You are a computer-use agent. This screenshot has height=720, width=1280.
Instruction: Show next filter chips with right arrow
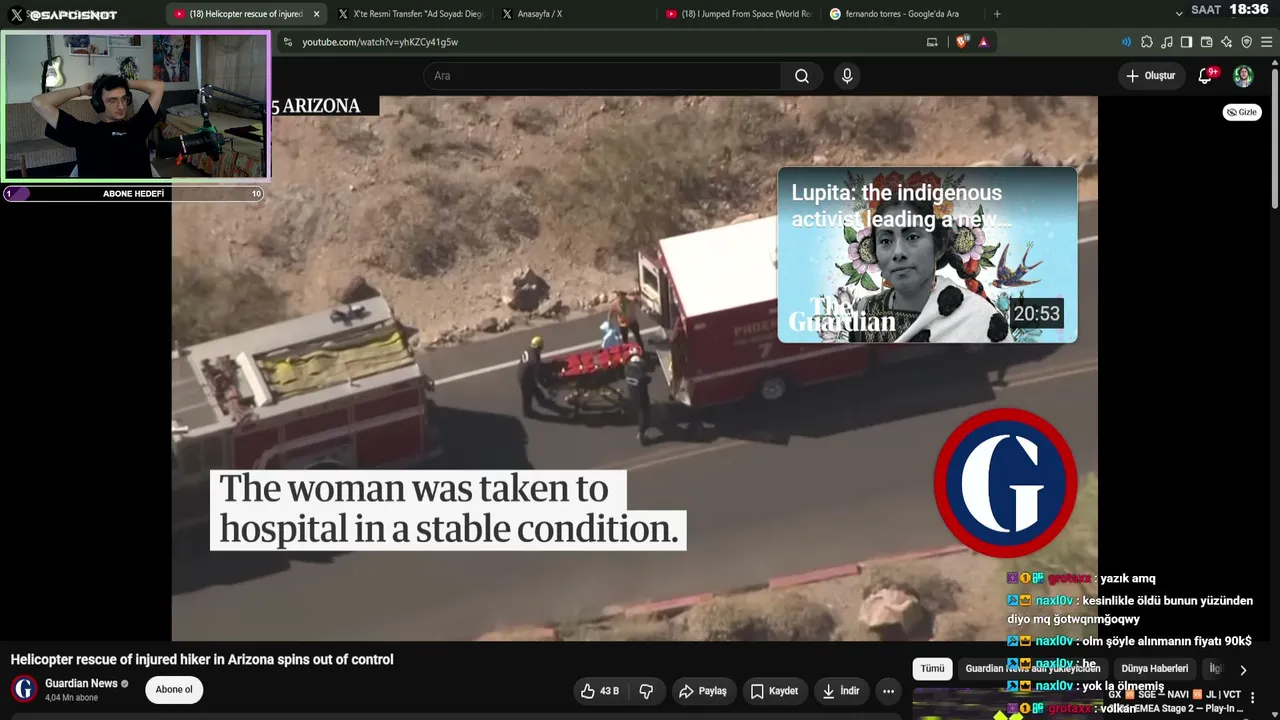coord(1243,670)
